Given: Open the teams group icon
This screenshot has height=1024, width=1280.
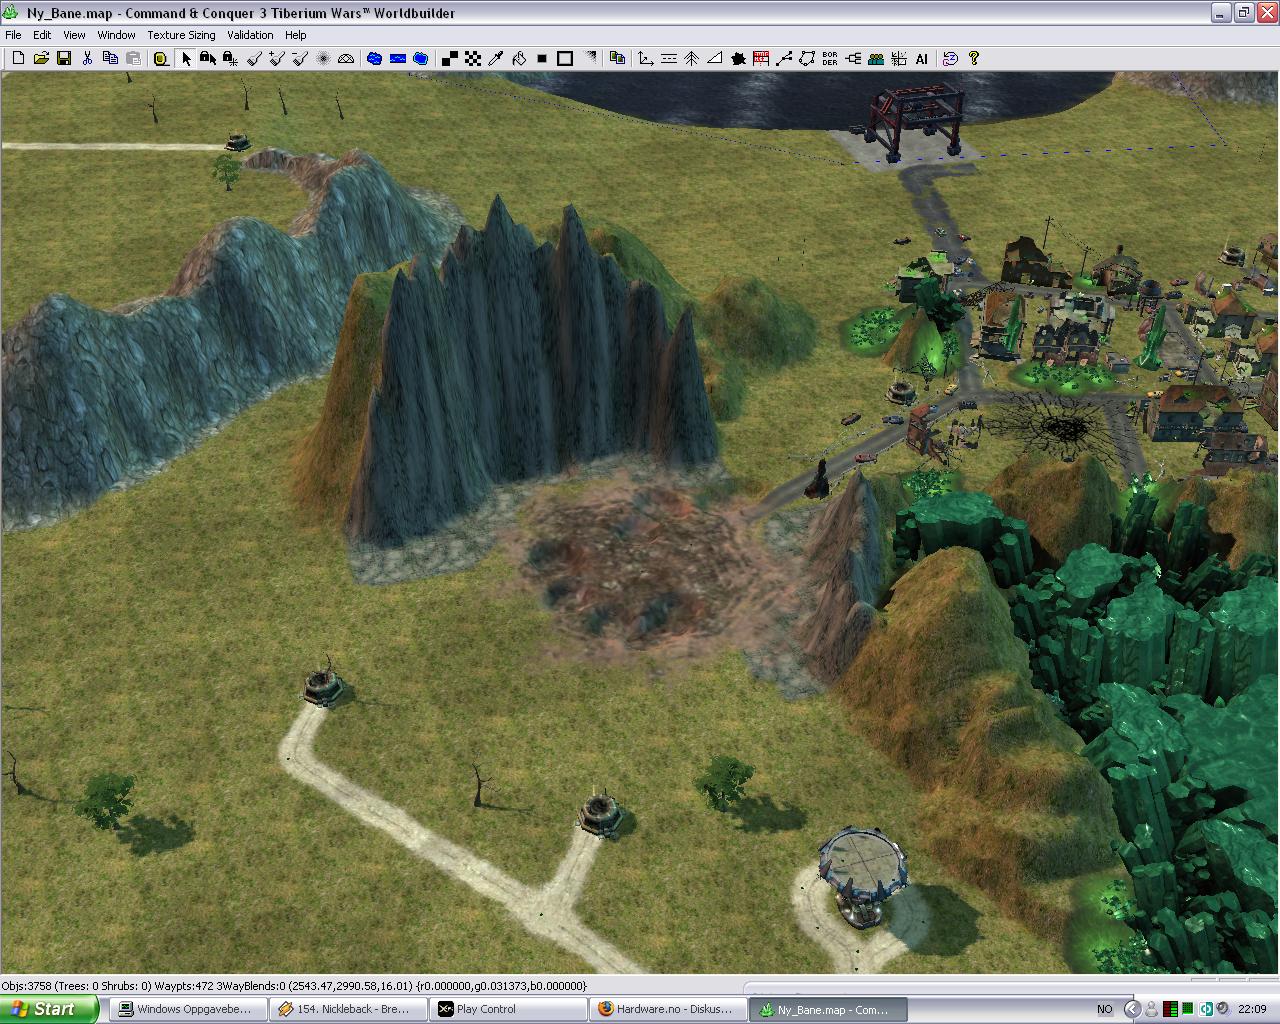Looking at the screenshot, I should point(876,59).
